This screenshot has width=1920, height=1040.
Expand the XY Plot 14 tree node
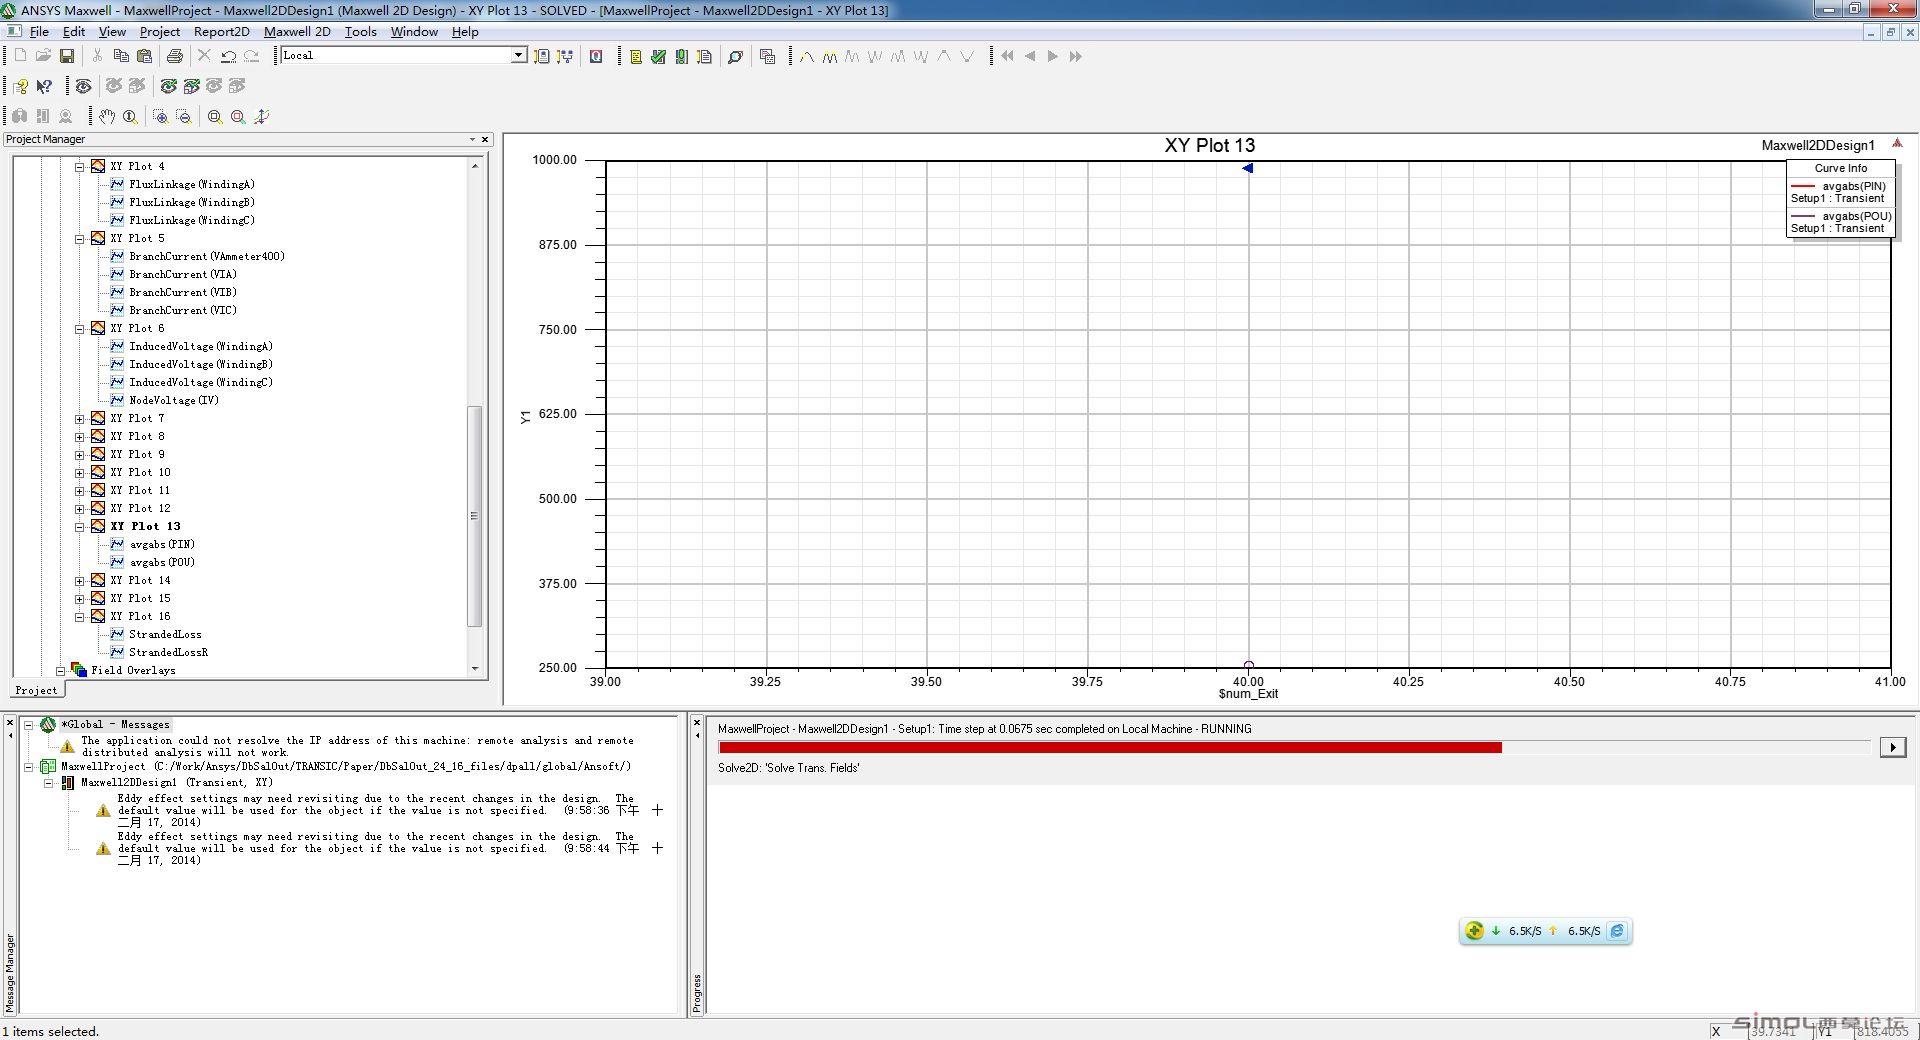coord(80,581)
